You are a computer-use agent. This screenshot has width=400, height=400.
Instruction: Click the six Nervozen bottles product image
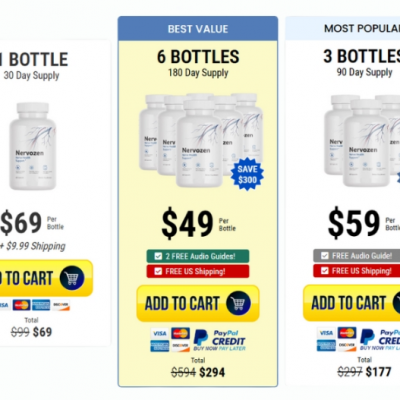coord(201,140)
